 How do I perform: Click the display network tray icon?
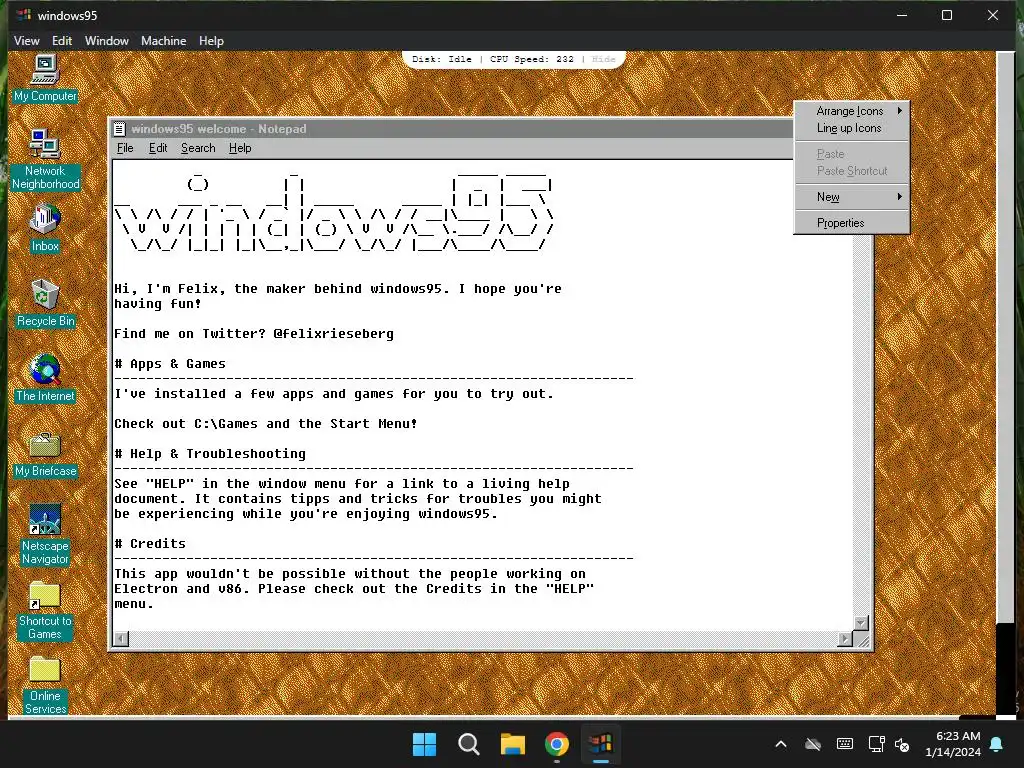point(876,744)
